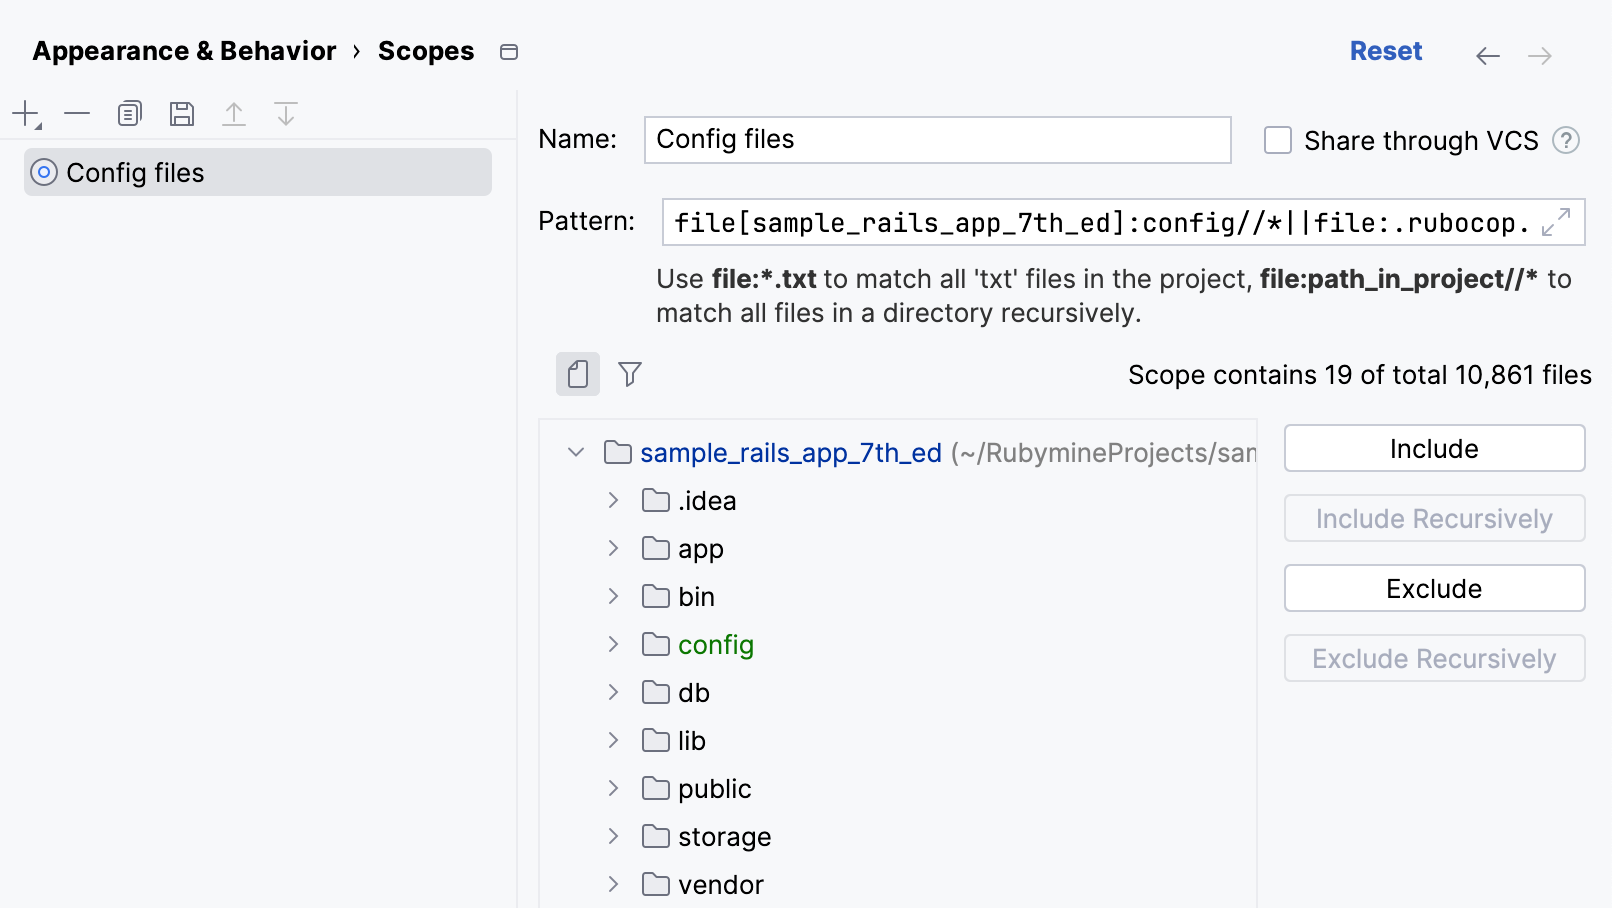1612x908 pixels.
Task: Open the Appearance & Behavior breadcrumb
Action: click(x=184, y=51)
